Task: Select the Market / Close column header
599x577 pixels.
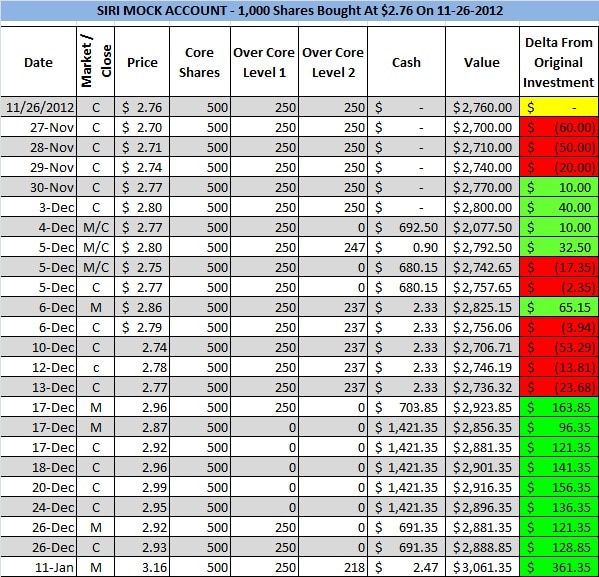Action: (x=96, y=62)
